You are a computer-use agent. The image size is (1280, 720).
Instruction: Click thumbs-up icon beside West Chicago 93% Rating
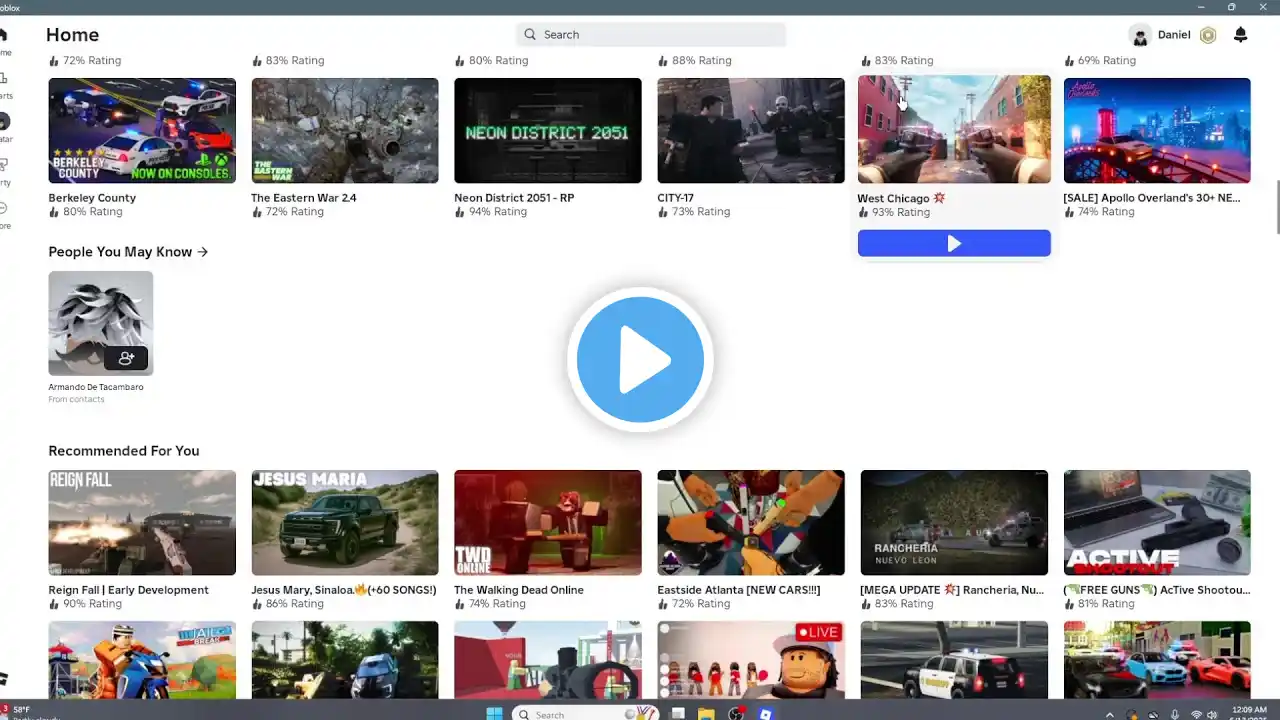click(x=863, y=213)
